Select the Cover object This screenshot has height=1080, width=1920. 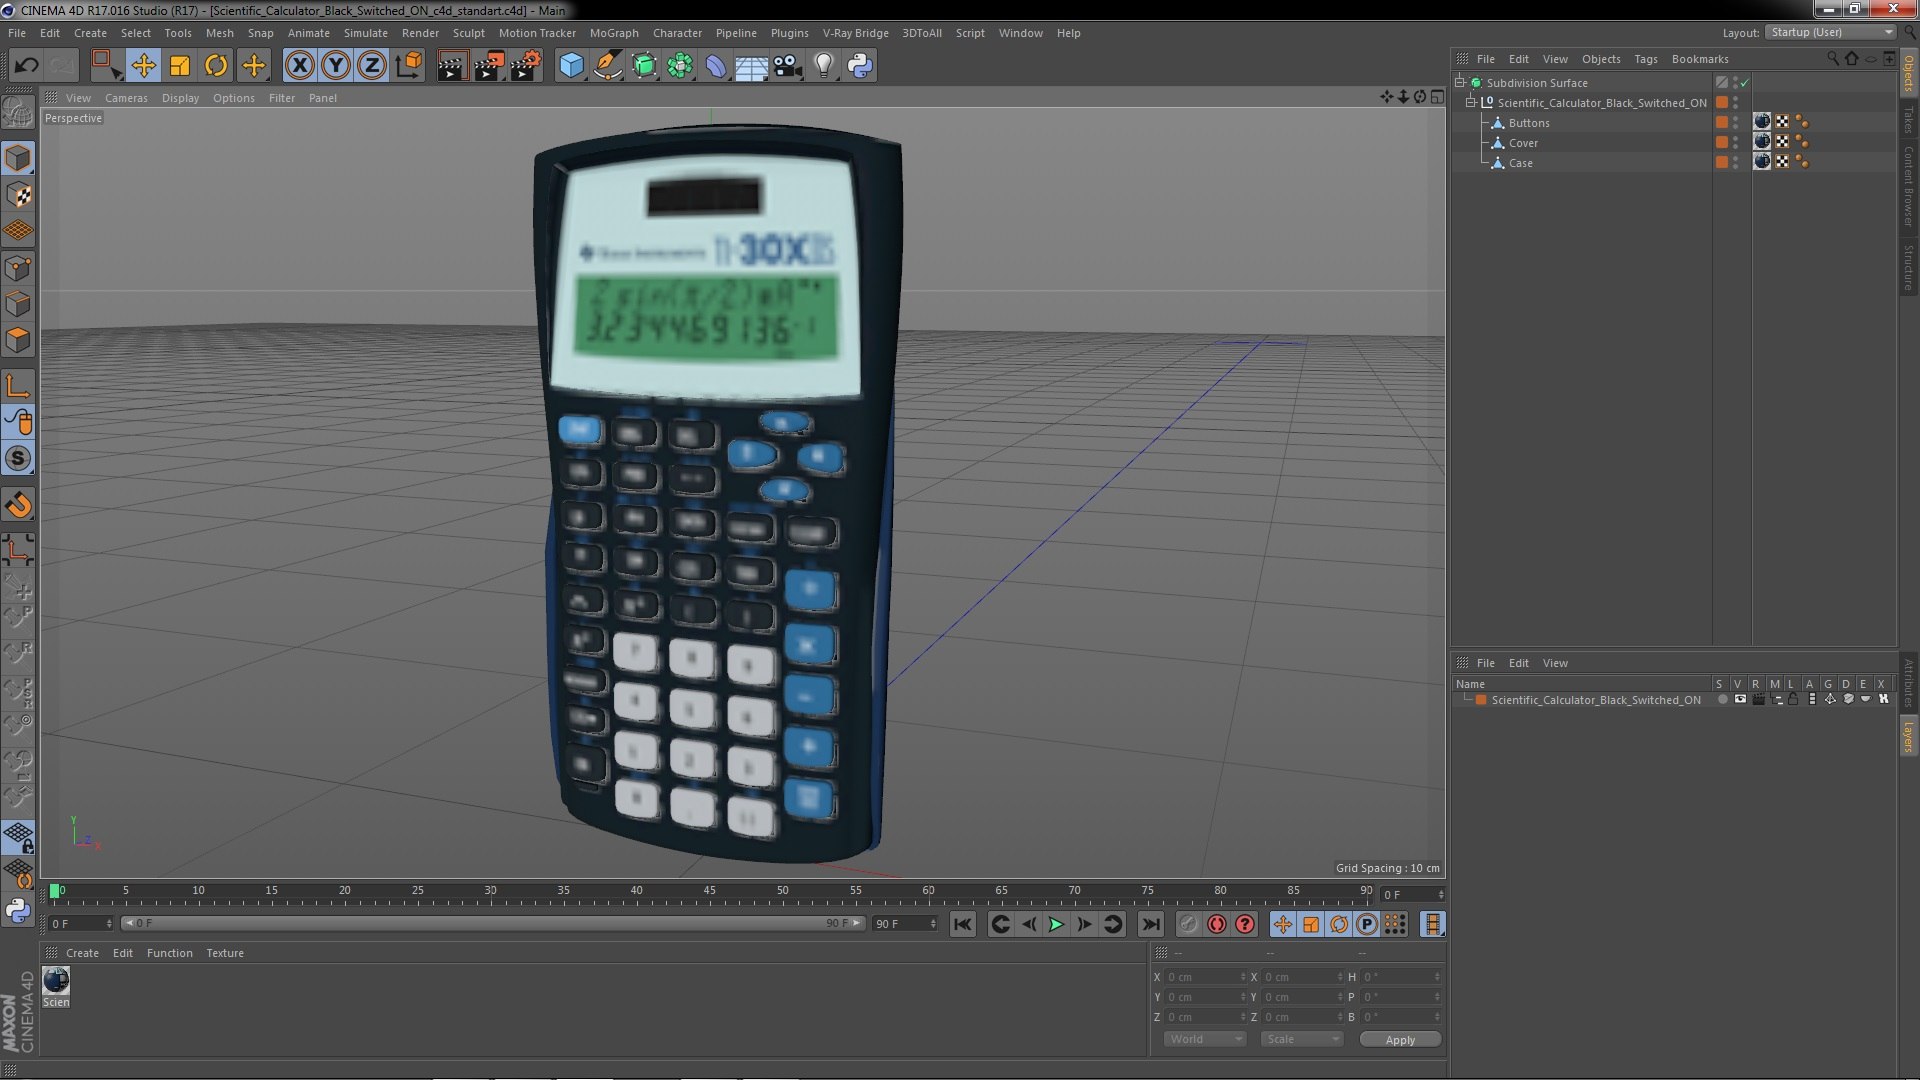point(1523,143)
